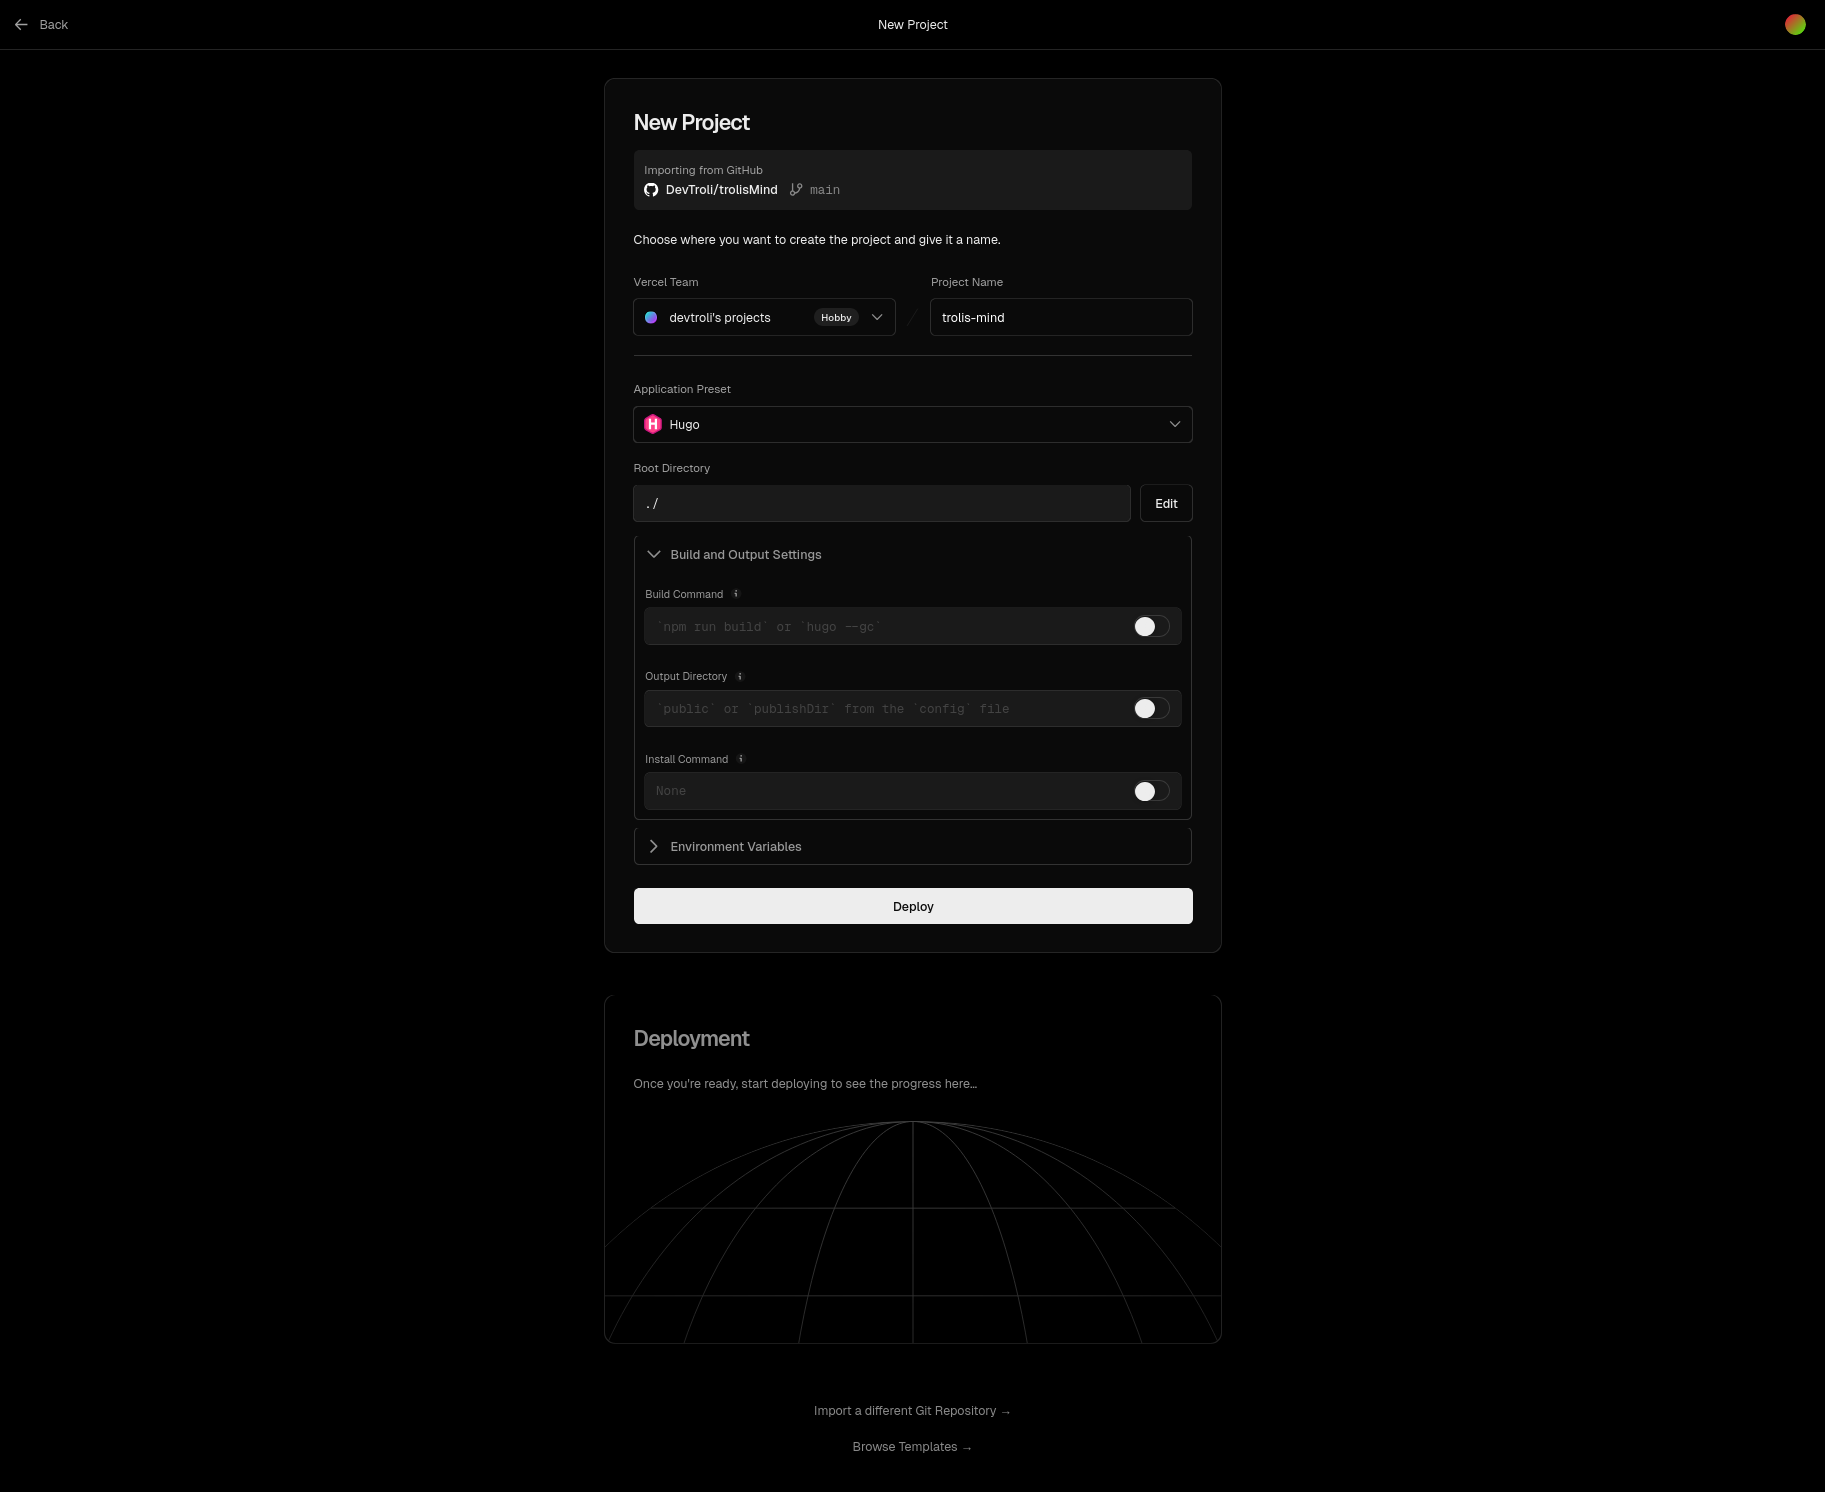Open the user avatar menu top right
This screenshot has height=1492, width=1825.
pos(1795,24)
